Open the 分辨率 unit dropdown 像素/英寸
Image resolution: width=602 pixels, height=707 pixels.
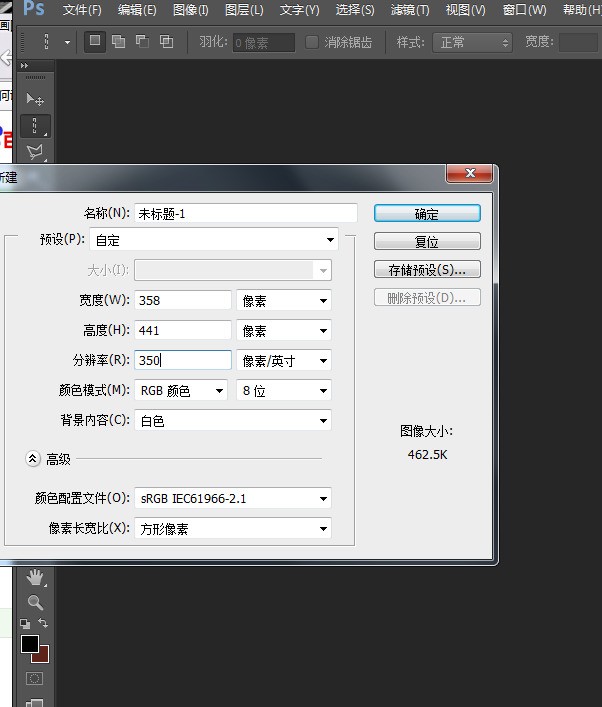(x=284, y=361)
